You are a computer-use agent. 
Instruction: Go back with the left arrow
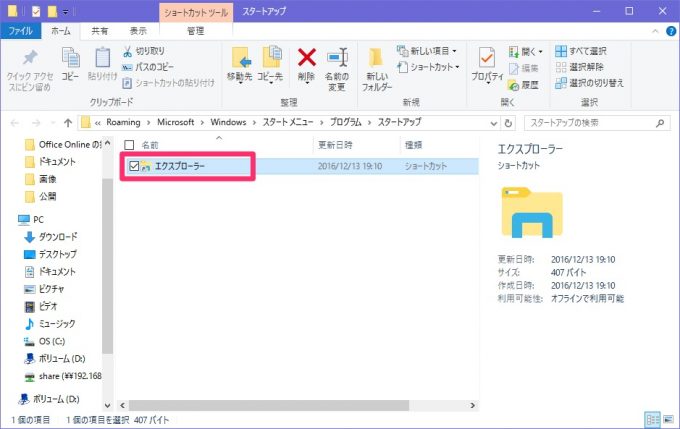click(x=15, y=123)
